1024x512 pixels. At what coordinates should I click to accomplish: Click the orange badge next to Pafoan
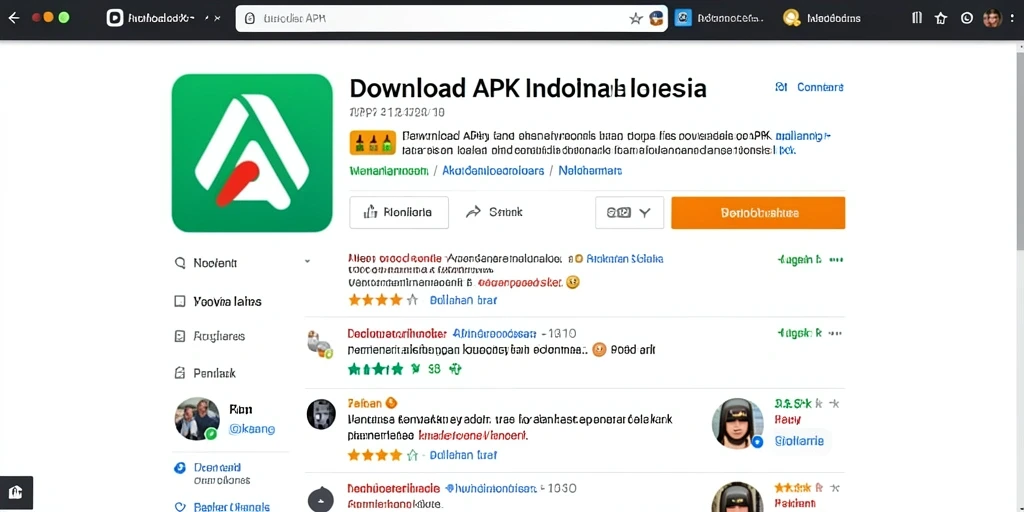pos(391,403)
